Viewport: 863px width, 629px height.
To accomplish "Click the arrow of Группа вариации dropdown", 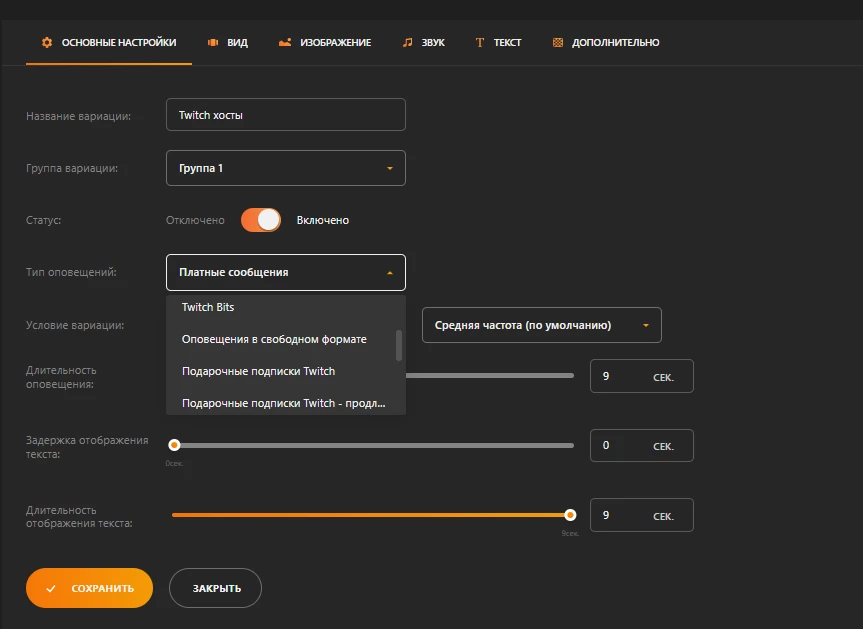I will click(x=390, y=168).
